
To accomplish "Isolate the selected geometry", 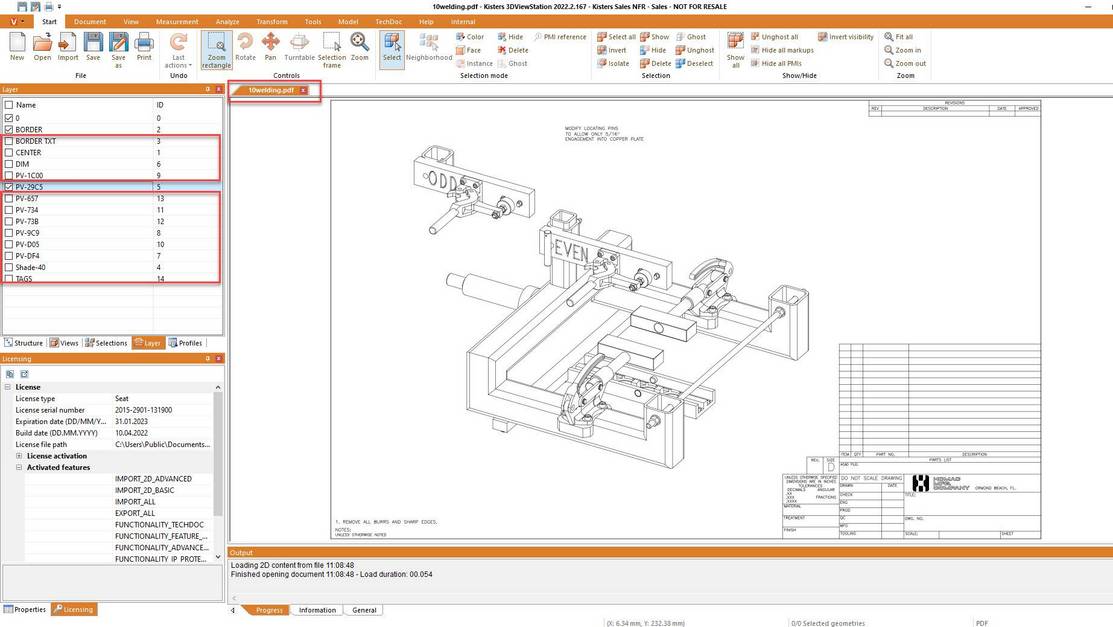I will [613, 63].
